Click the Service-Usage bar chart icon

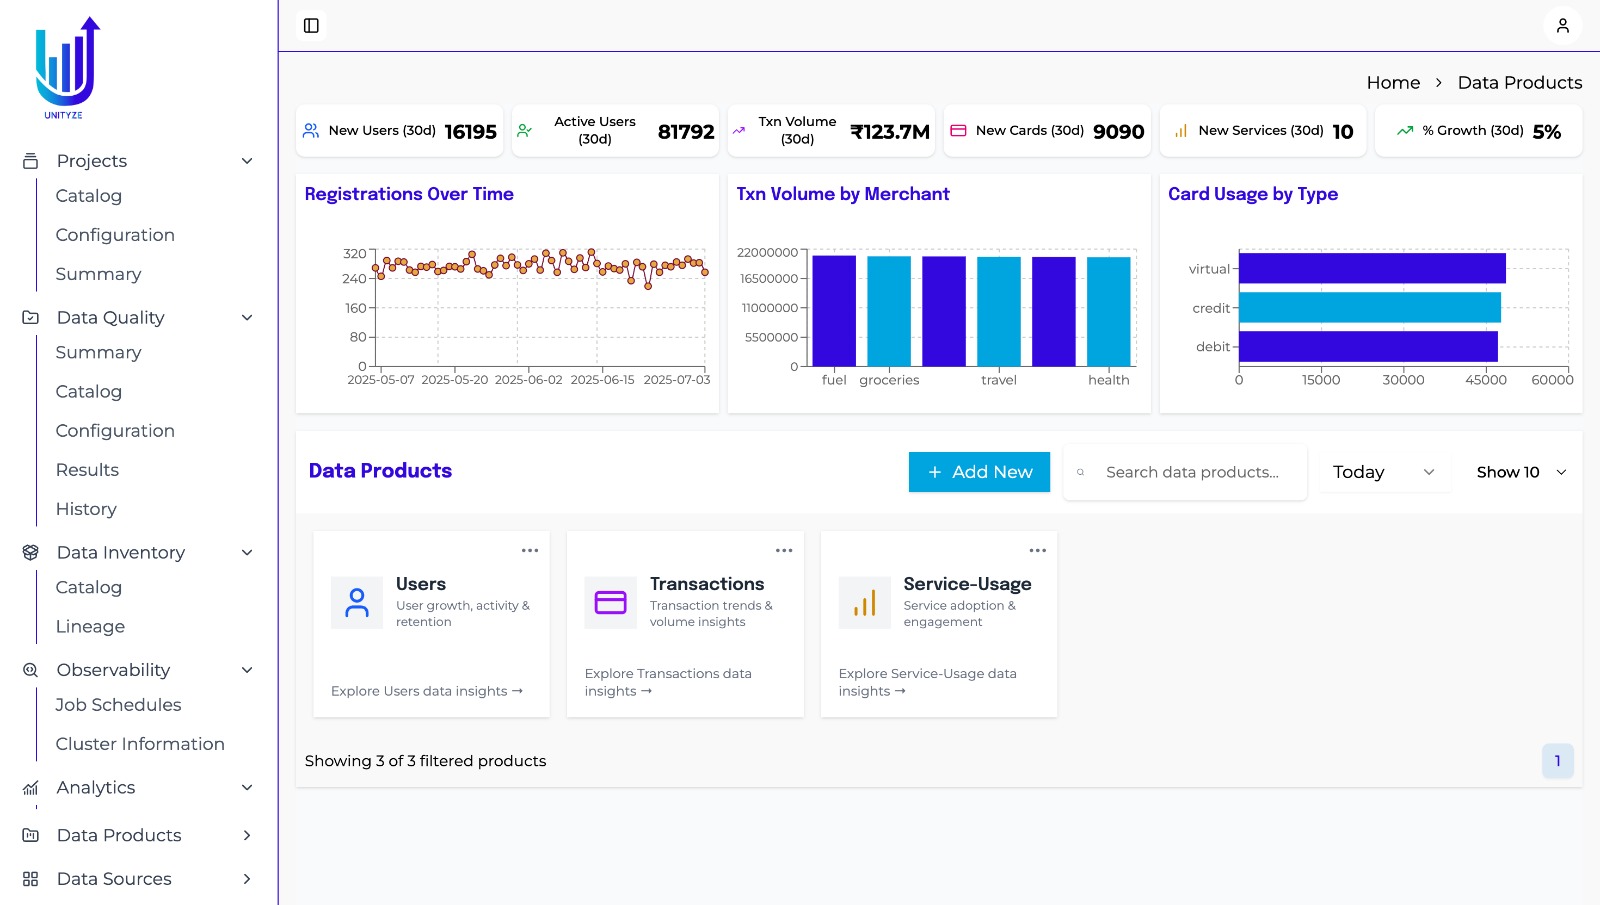pyautogui.click(x=864, y=603)
